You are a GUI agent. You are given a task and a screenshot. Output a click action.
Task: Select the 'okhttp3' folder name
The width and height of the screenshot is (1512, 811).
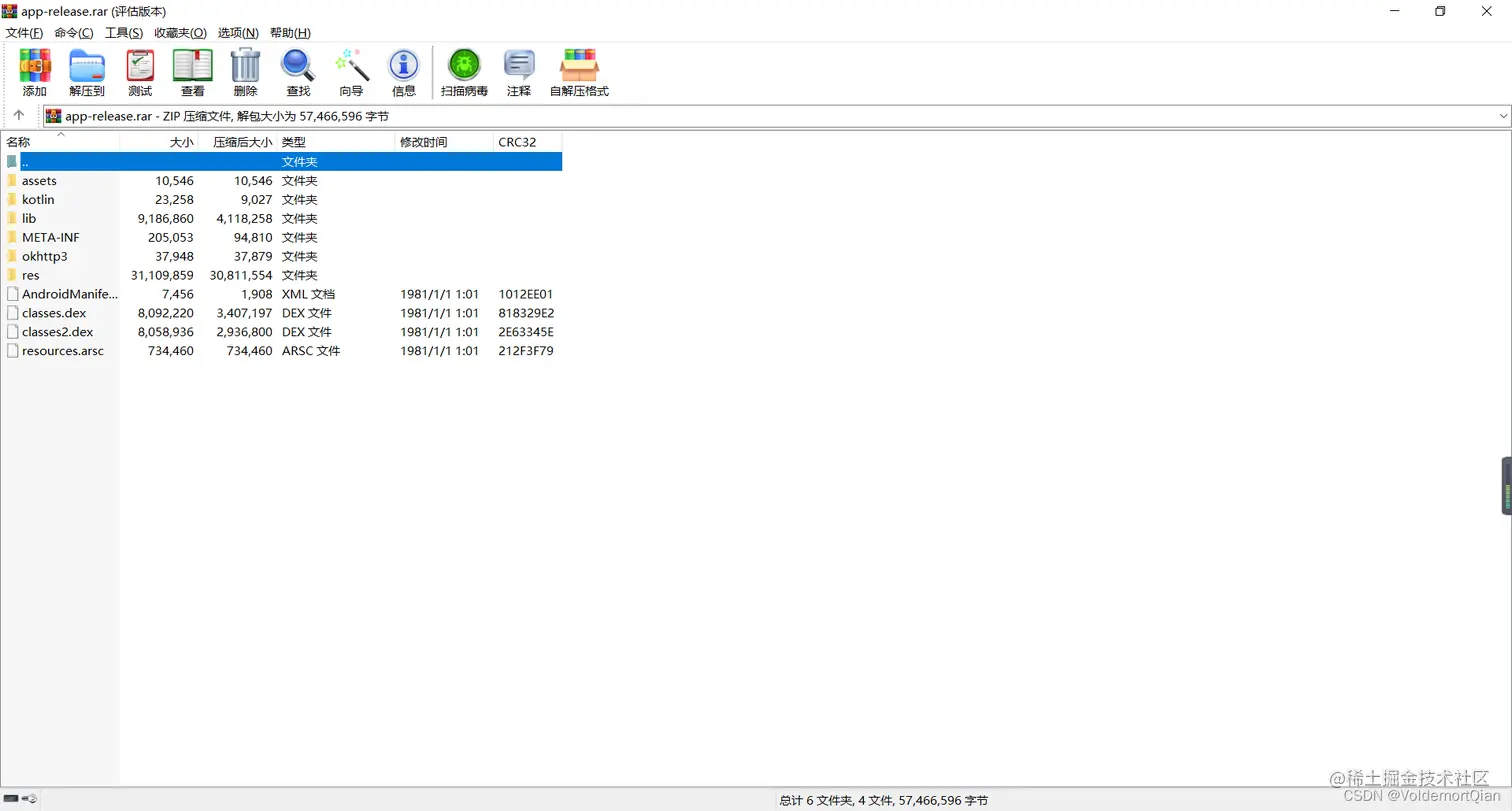click(x=45, y=257)
